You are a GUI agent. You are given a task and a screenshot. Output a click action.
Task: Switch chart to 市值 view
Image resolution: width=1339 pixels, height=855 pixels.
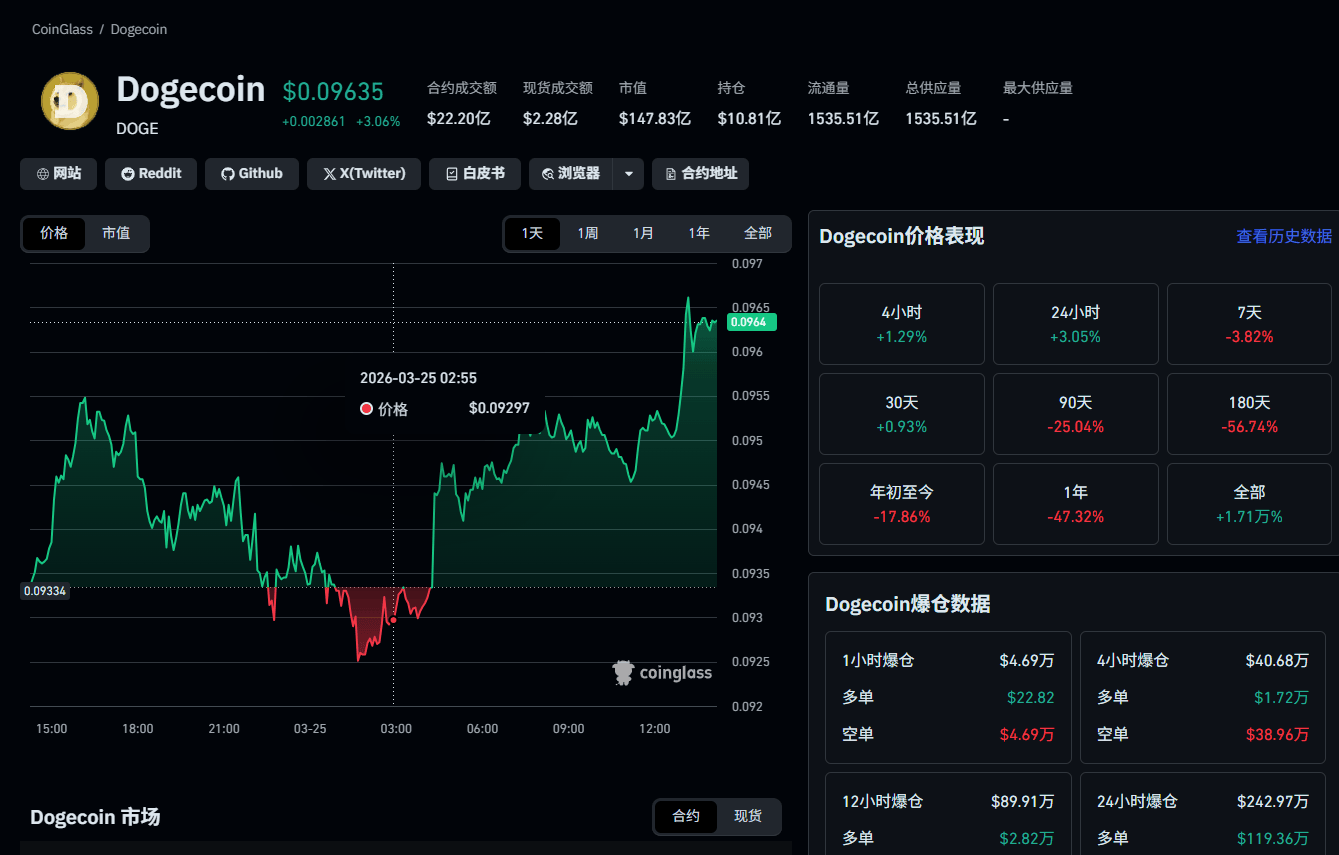coord(116,233)
